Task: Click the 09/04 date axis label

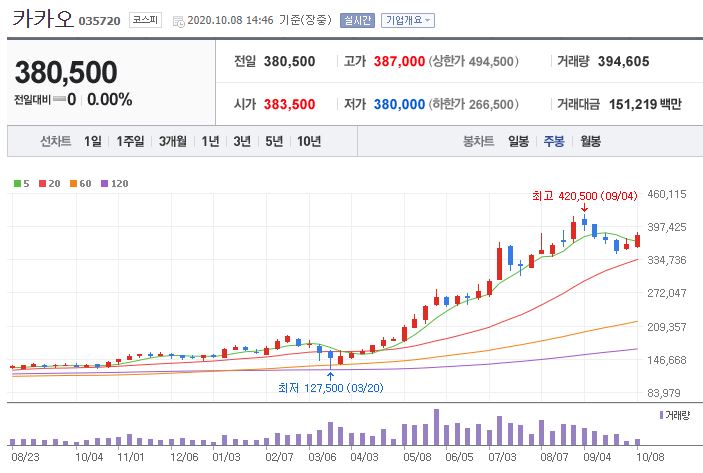Action: 597,457
